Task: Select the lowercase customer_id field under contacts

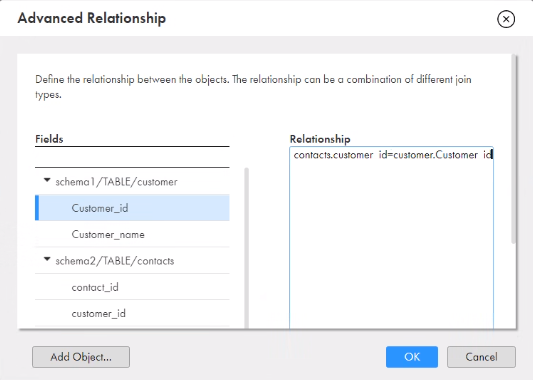Action: tap(132, 313)
